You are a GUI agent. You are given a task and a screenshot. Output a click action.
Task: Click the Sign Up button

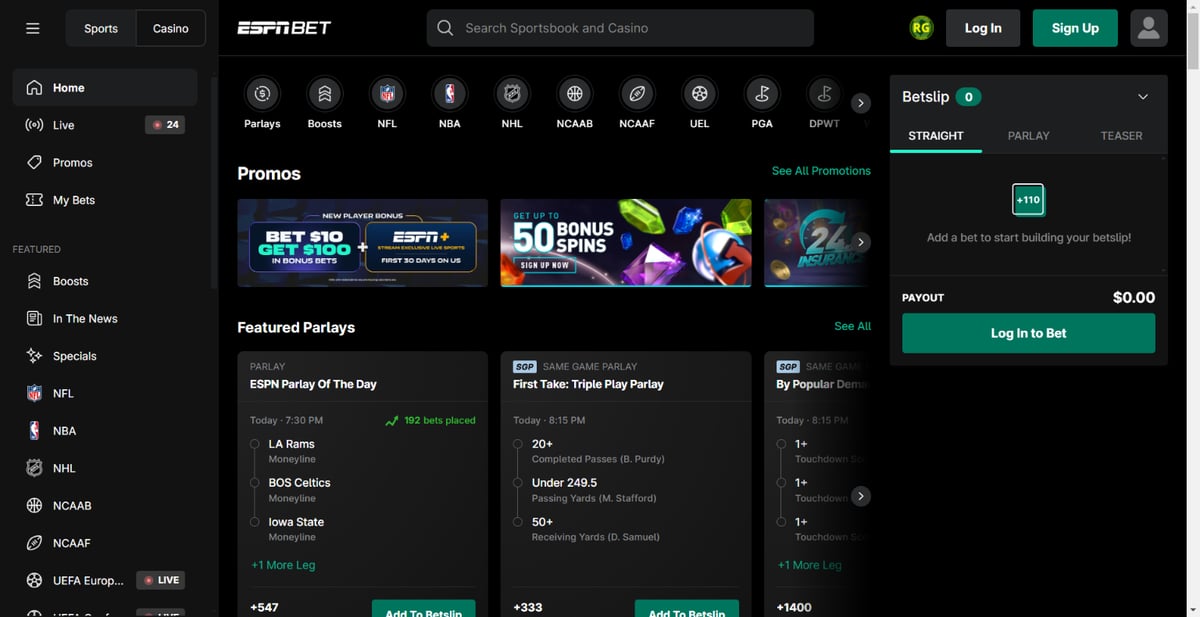click(x=1075, y=28)
